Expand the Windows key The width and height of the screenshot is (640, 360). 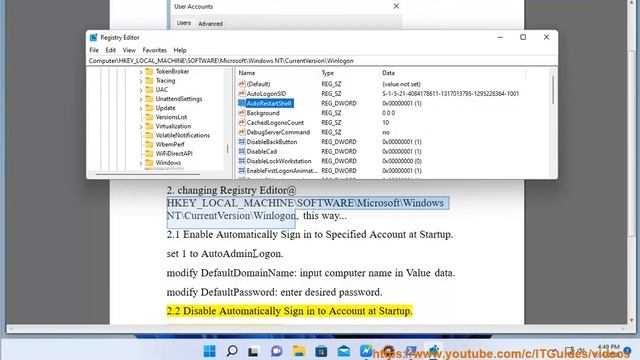click(x=141, y=163)
